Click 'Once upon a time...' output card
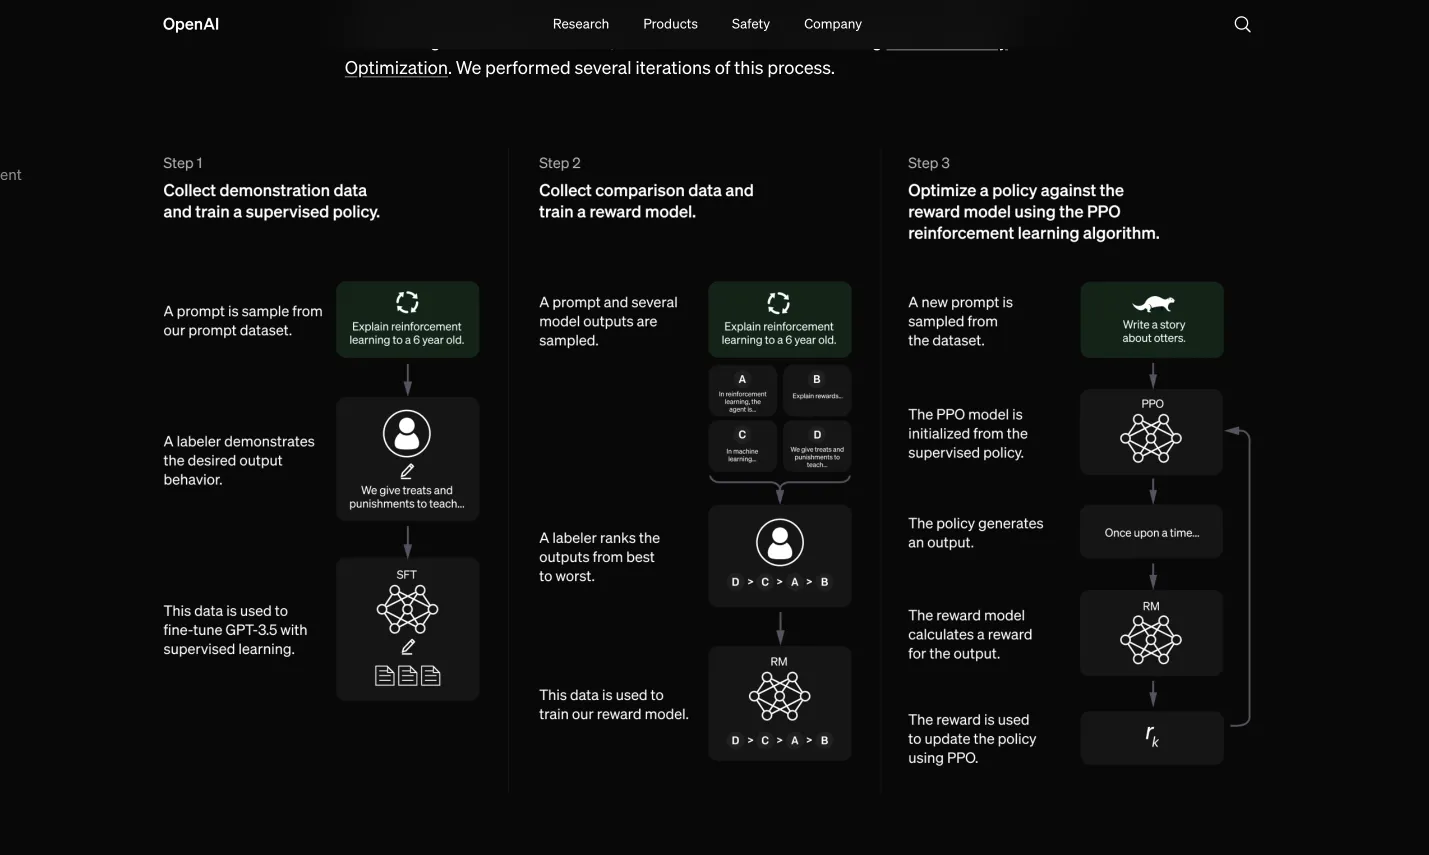Image resolution: width=1429 pixels, height=855 pixels. click(x=1152, y=533)
